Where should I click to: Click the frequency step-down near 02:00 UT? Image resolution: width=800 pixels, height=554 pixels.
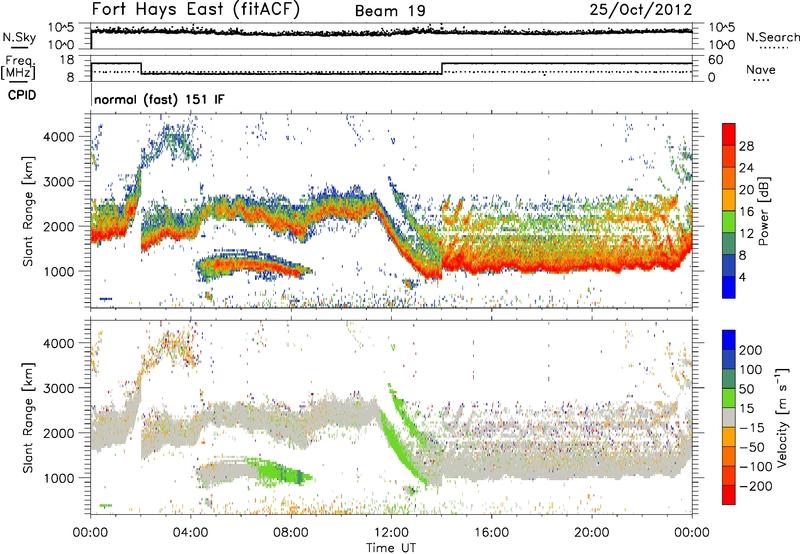click(x=141, y=68)
